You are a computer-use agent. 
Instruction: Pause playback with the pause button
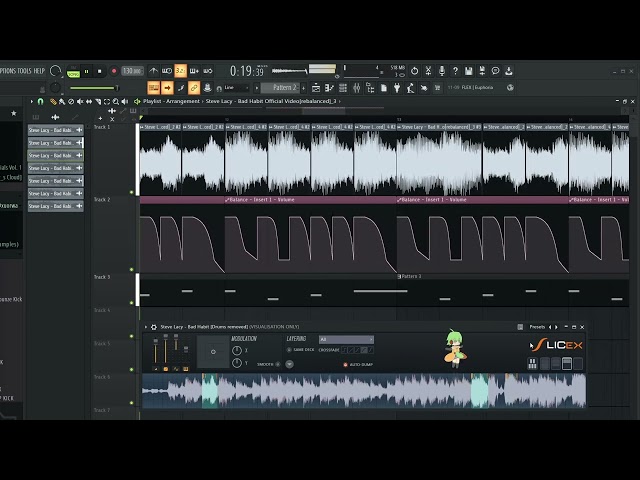pyautogui.click(x=87, y=71)
